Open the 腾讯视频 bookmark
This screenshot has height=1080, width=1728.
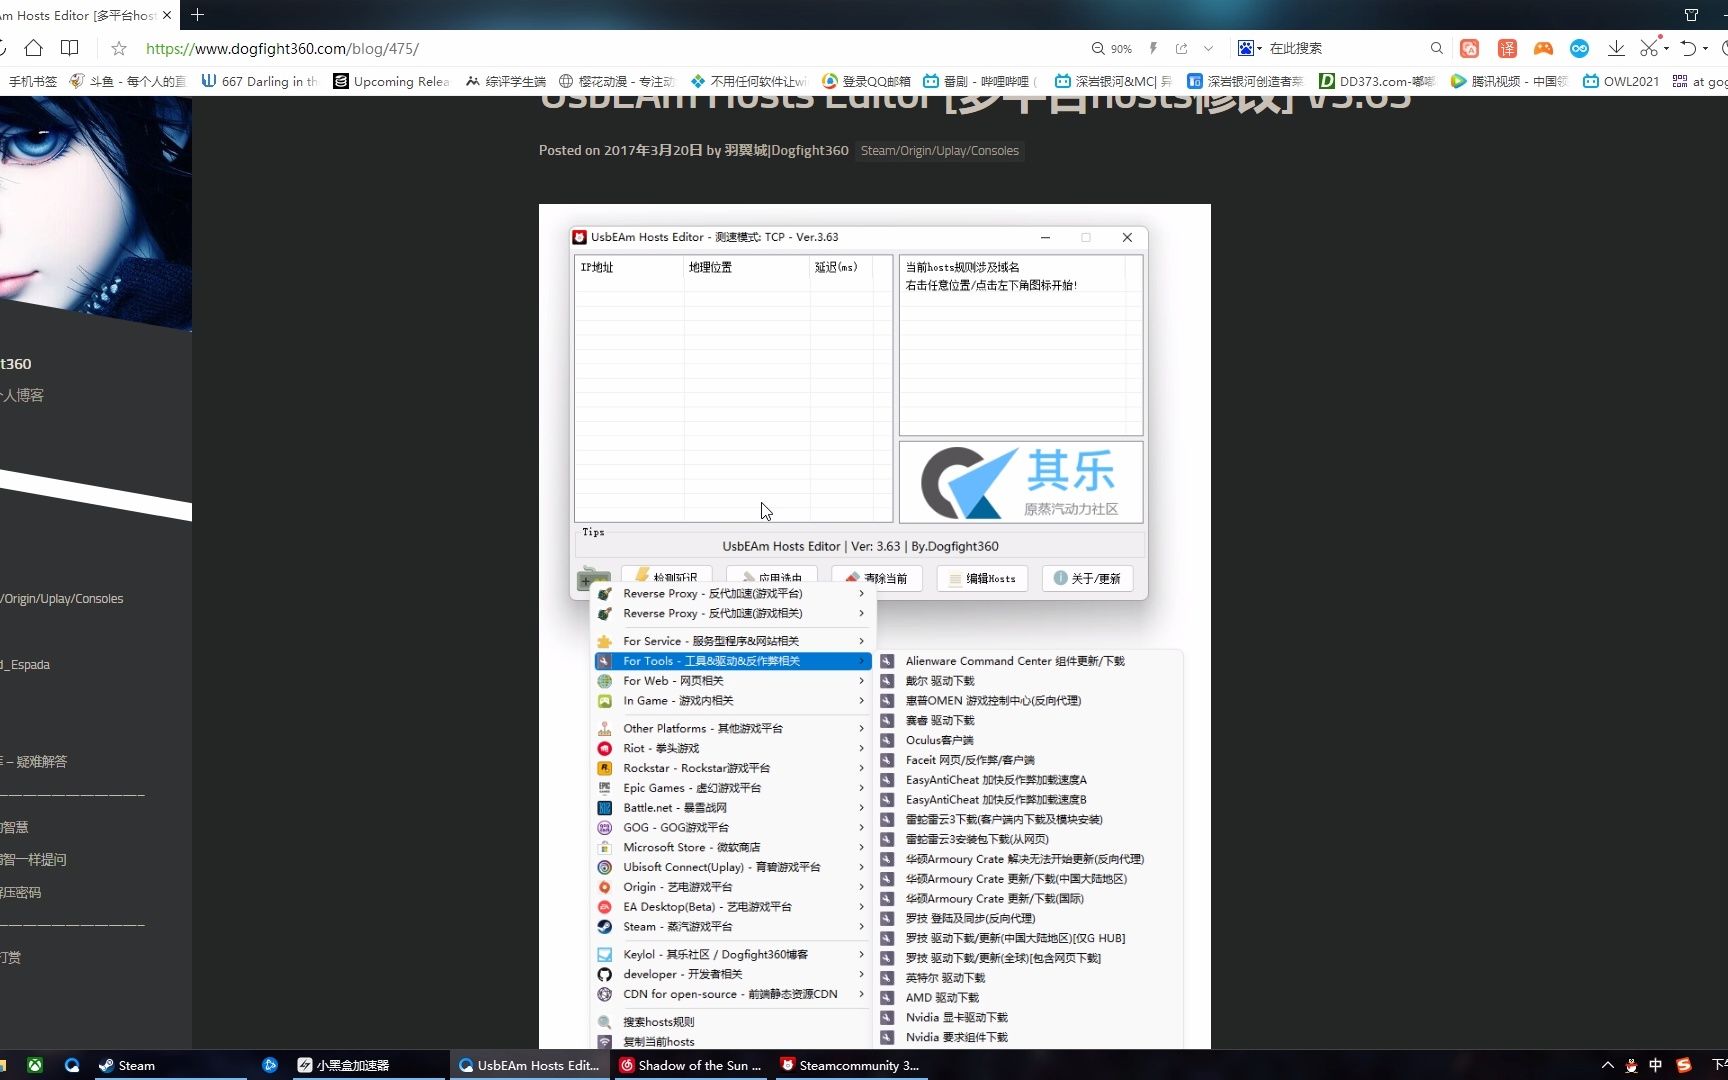coord(1509,81)
